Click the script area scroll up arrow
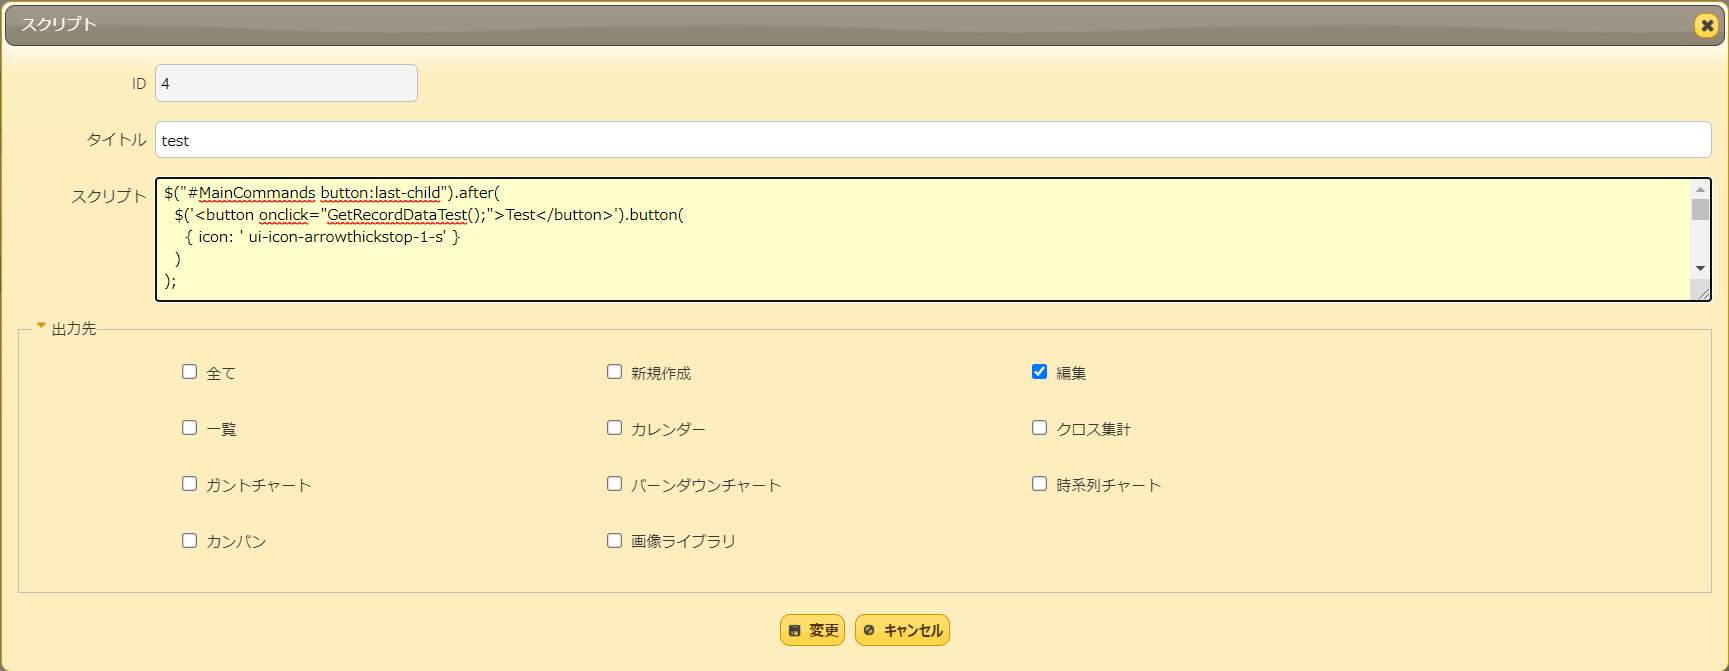This screenshot has width=1729, height=671. tap(1700, 189)
